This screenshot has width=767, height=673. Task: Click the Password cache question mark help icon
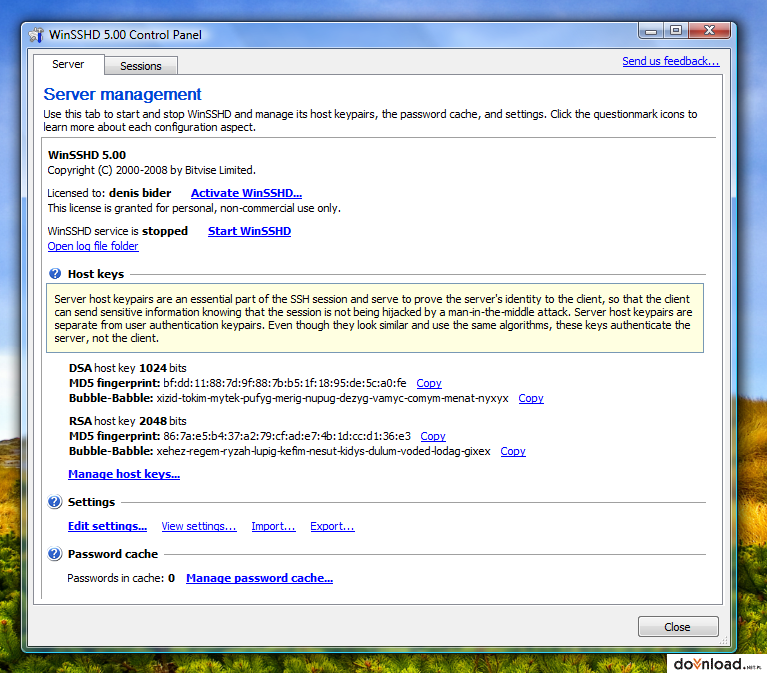pyautogui.click(x=55, y=554)
